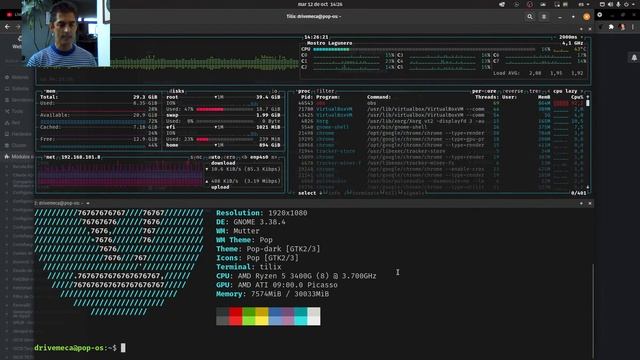Click 'CPU: AMD Ryzen 5 3400G' line
Image resolution: width=640 pixels, height=360 pixels.
[x=296, y=276]
